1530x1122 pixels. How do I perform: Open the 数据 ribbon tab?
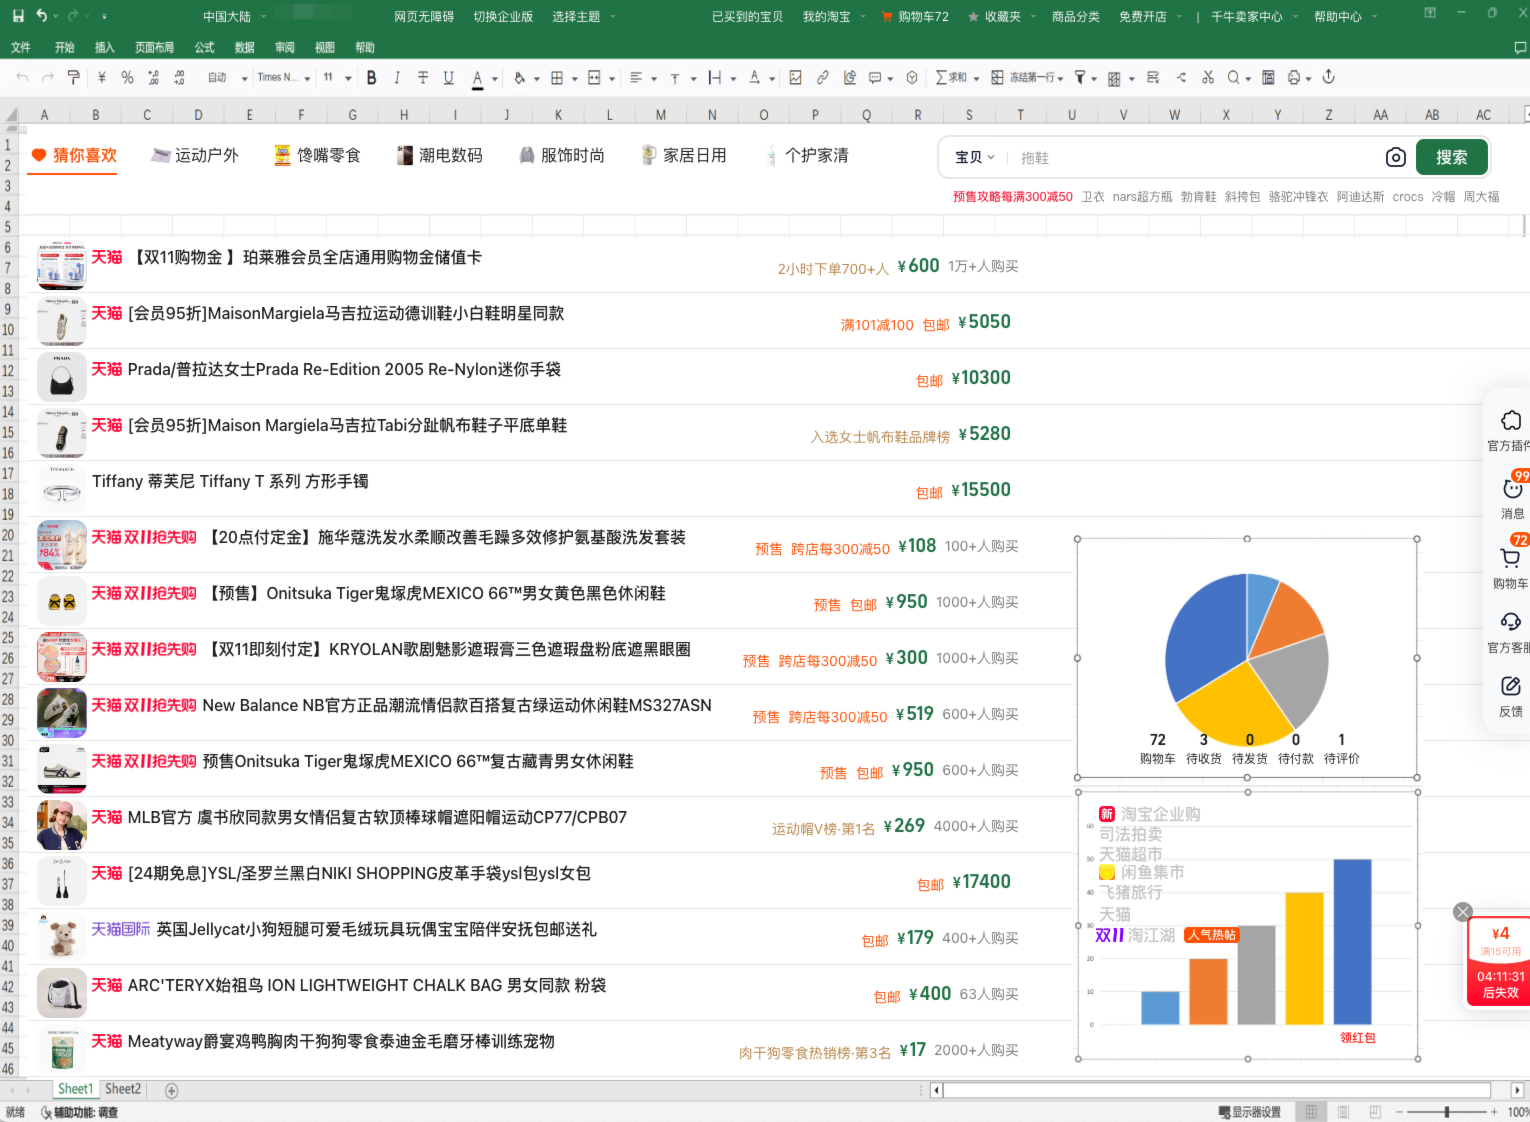tap(245, 47)
